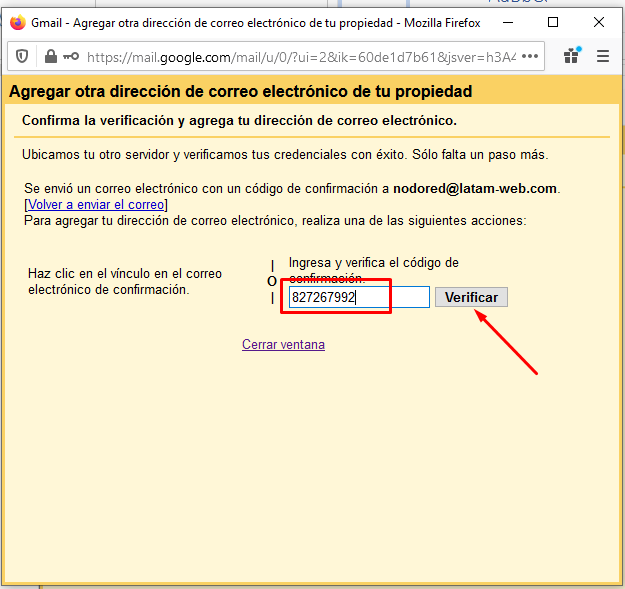This screenshot has height=589, width=625.
Task: Open the Firefox hamburger menu
Action: click(x=603, y=56)
